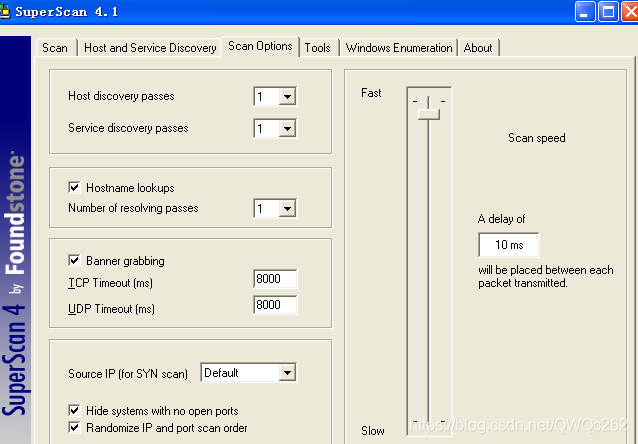The image size is (638, 444).
Task: Select the Scan Options tab
Action: (260, 46)
